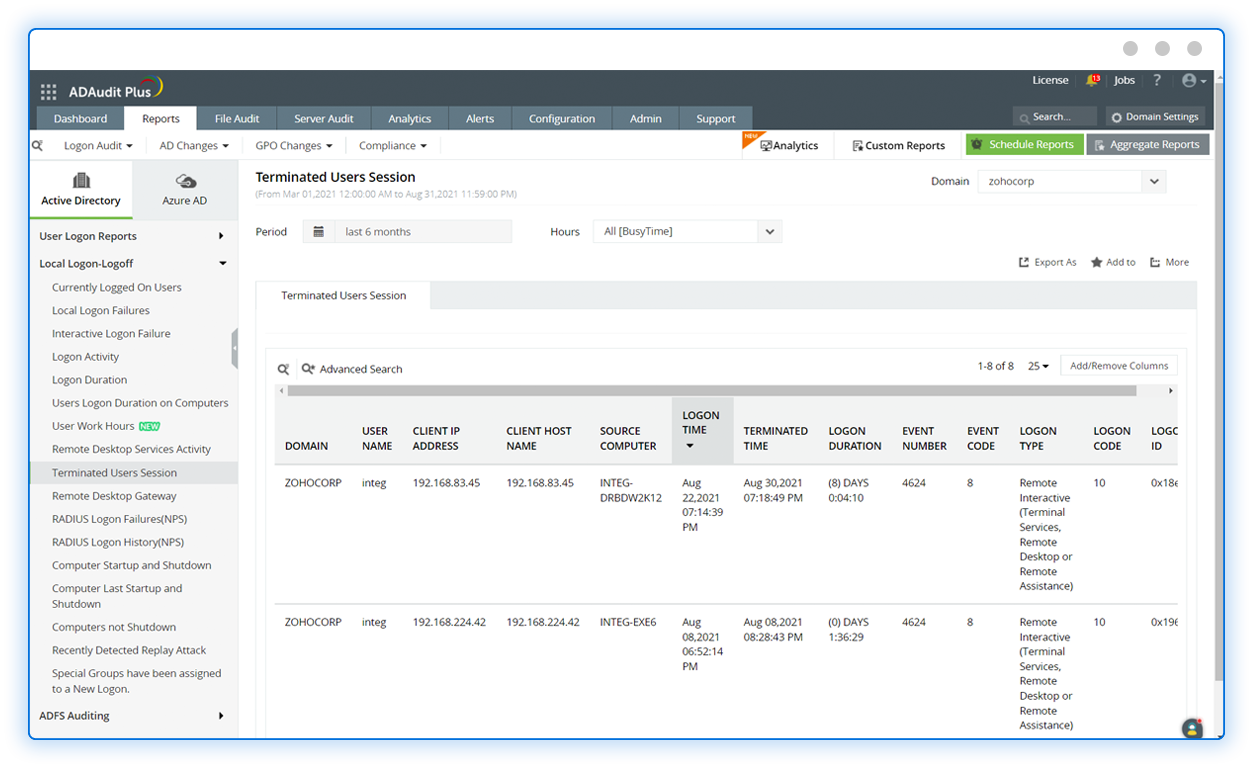Expand ADFS Auditing section
This screenshot has height=768, width=1253.
132,715
